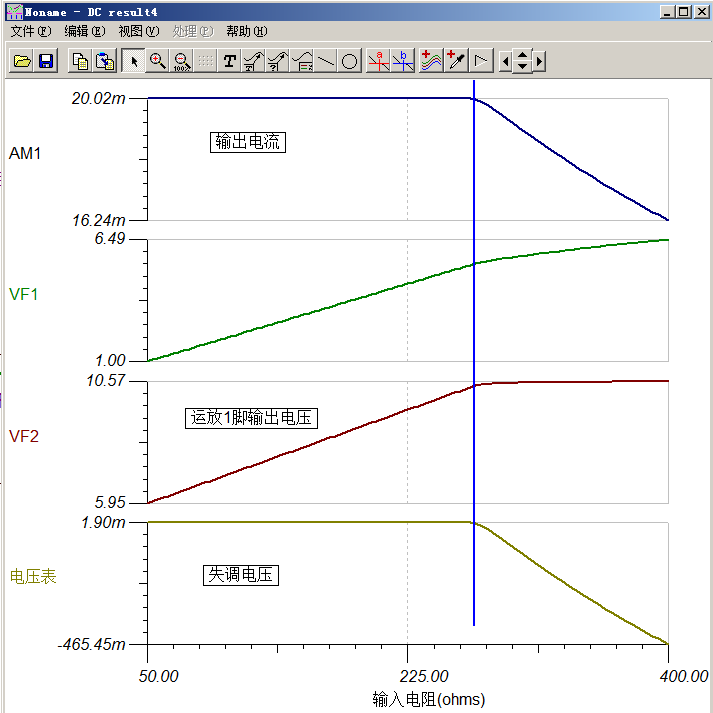Select the Text 'T' annotation tool
The width and height of the screenshot is (713, 713).
pyautogui.click(x=229, y=62)
